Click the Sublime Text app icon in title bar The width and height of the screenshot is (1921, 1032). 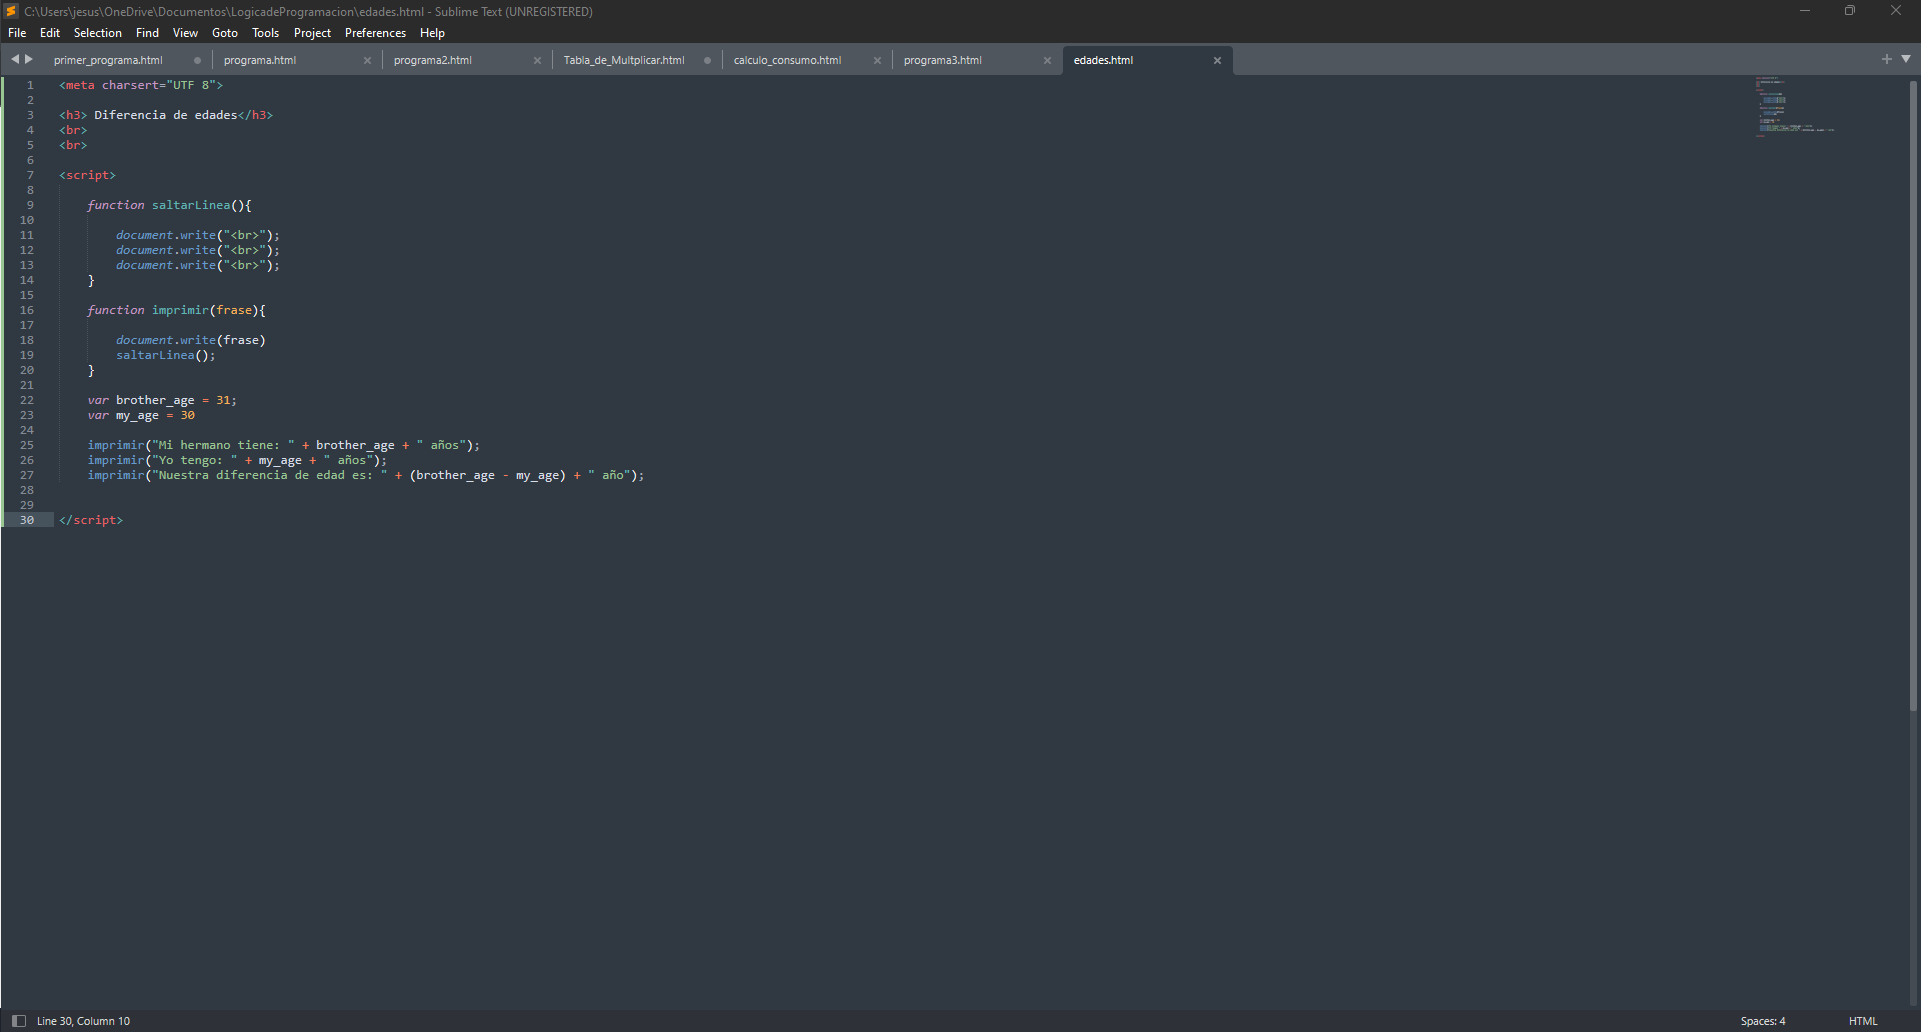coord(12,11)
